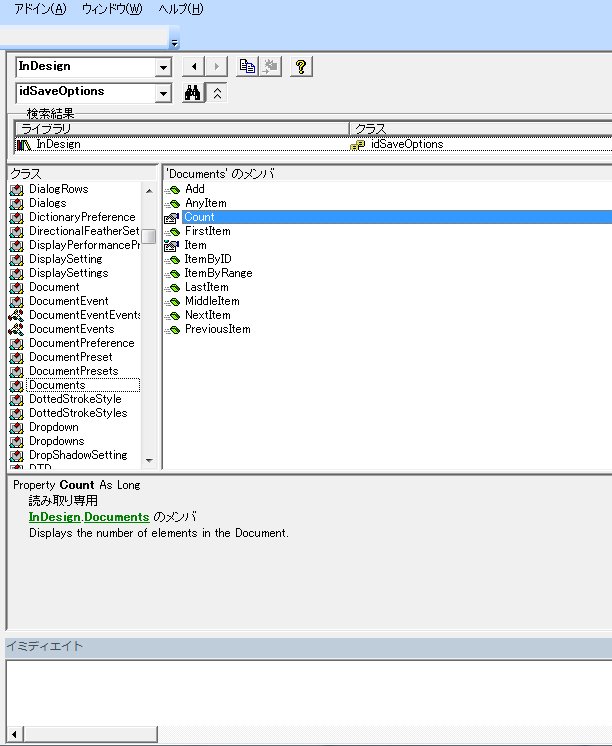Select the LastItem member
The width and height of the screenshot is (612, 746).
(x=207, y=287)
